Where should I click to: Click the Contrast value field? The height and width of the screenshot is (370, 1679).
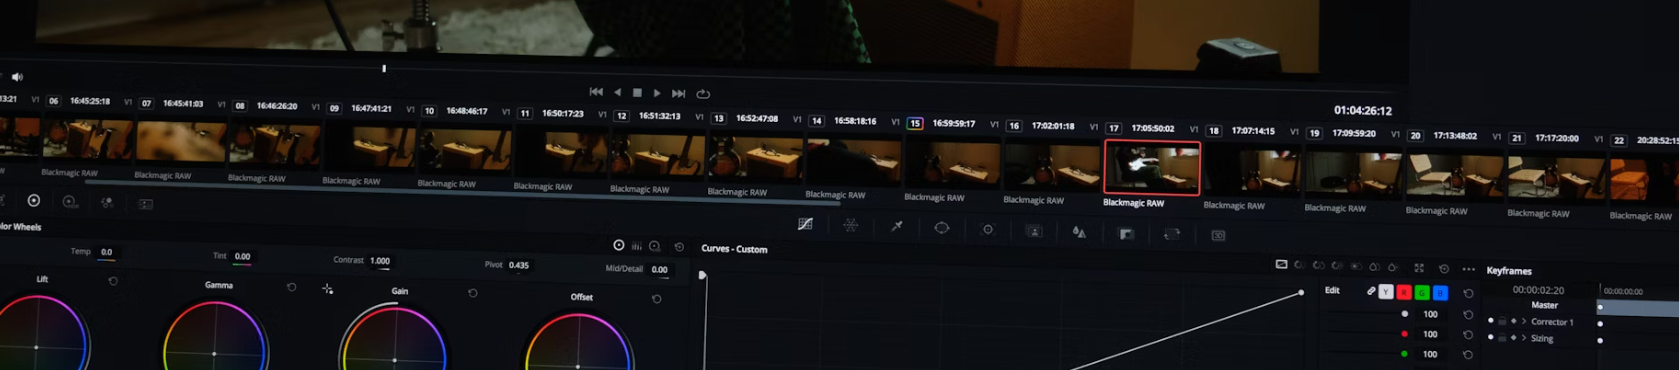[x=380, y=261]
